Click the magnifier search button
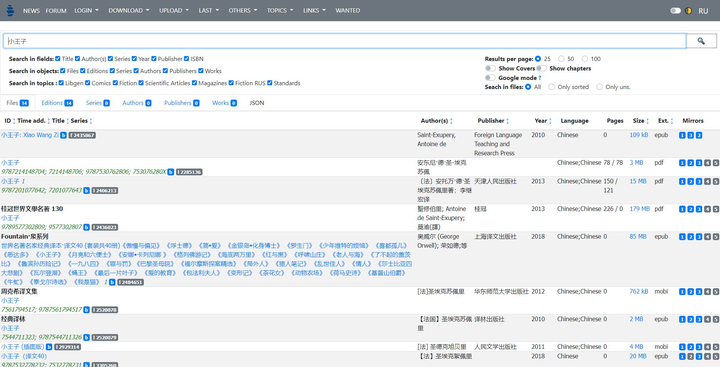This screenshot has width=720, height=367. [x=701, y=41]
